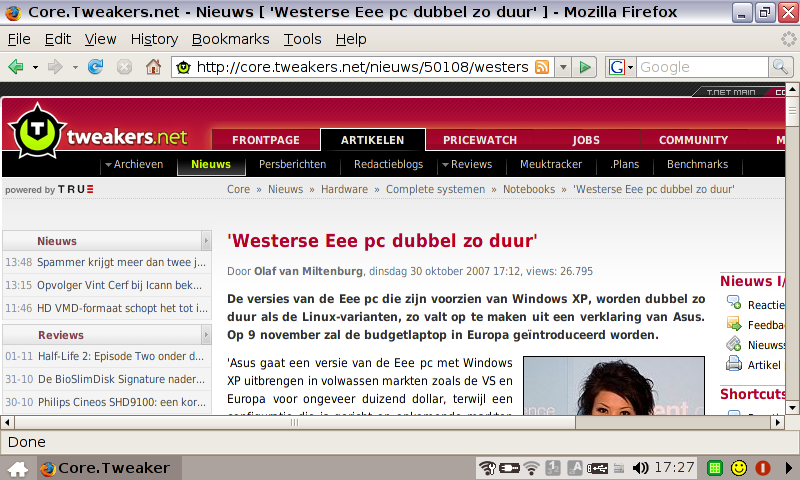This screenshot has height=480, width=800.
Task: Open 'Opvolger Vint Cerf bij Icann bek...' item
Action: click(x=119, y=285)
